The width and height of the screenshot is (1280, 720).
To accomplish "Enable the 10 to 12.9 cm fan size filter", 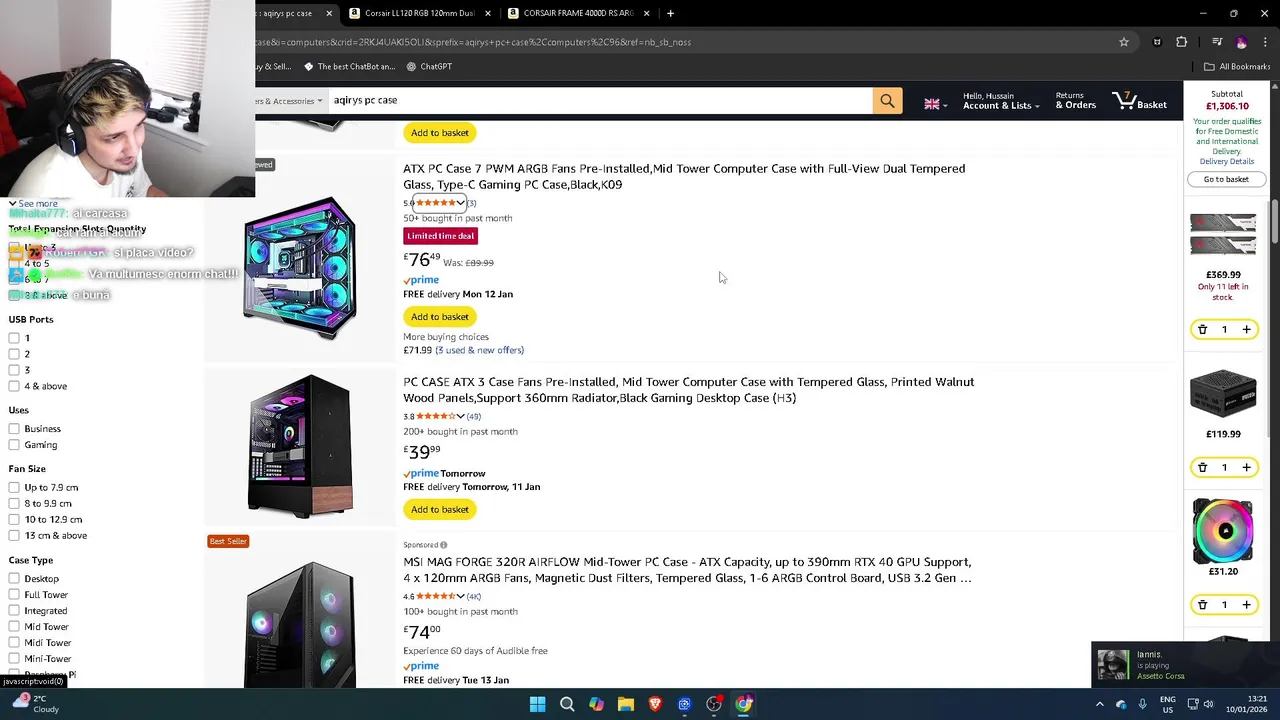I will click(x=14, y=520).
